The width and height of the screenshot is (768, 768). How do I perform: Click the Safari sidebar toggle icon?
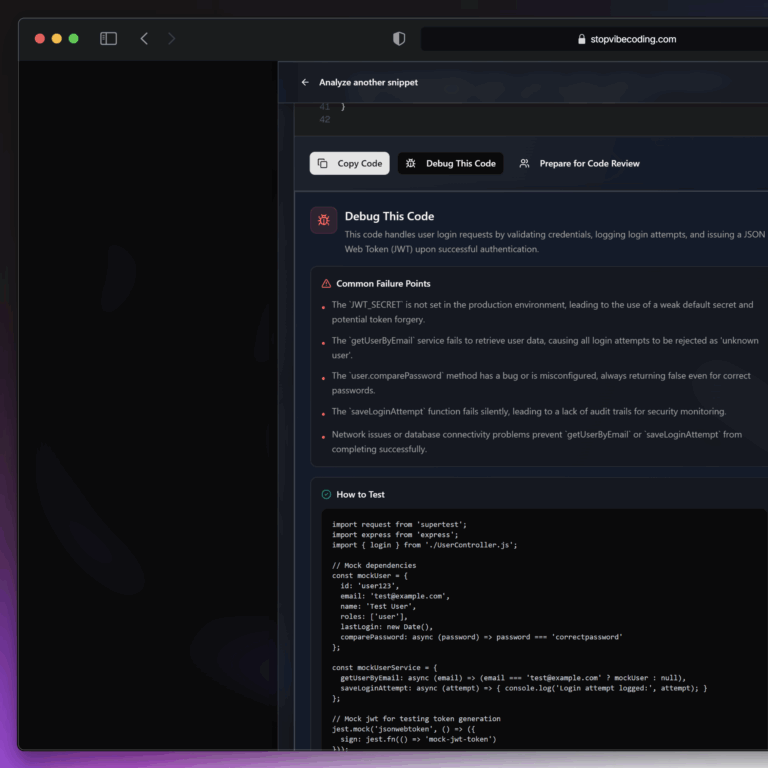coord(108,39)
